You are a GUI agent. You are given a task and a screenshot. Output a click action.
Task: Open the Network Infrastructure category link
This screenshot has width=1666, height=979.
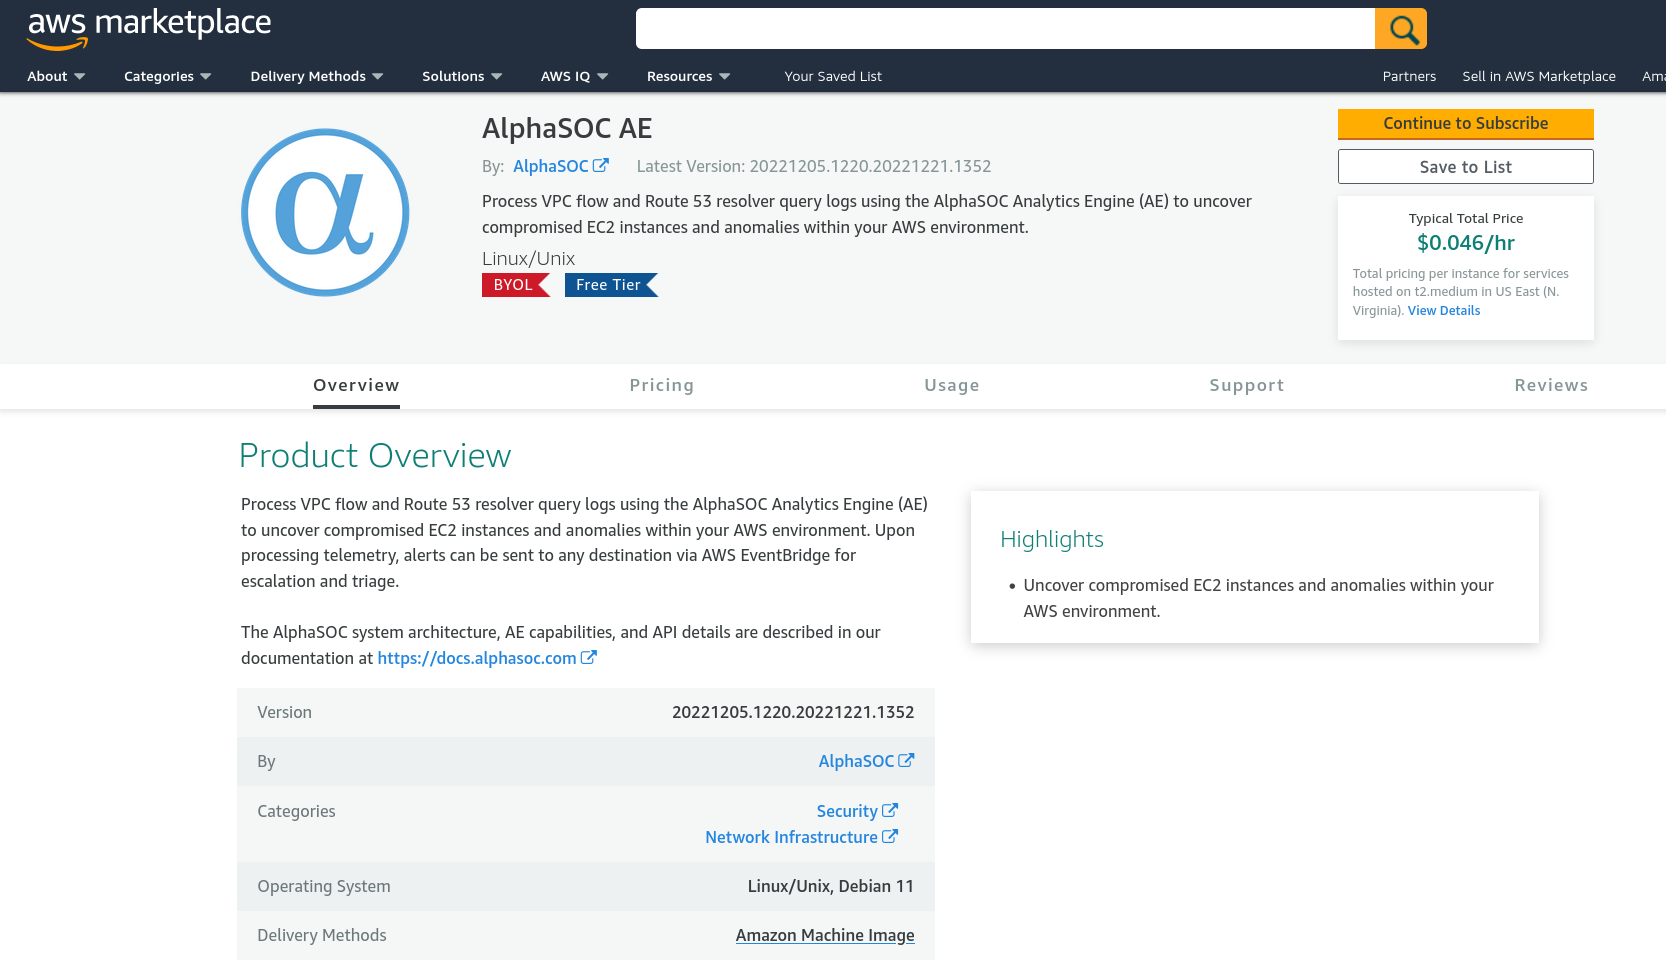pos(791,837)
